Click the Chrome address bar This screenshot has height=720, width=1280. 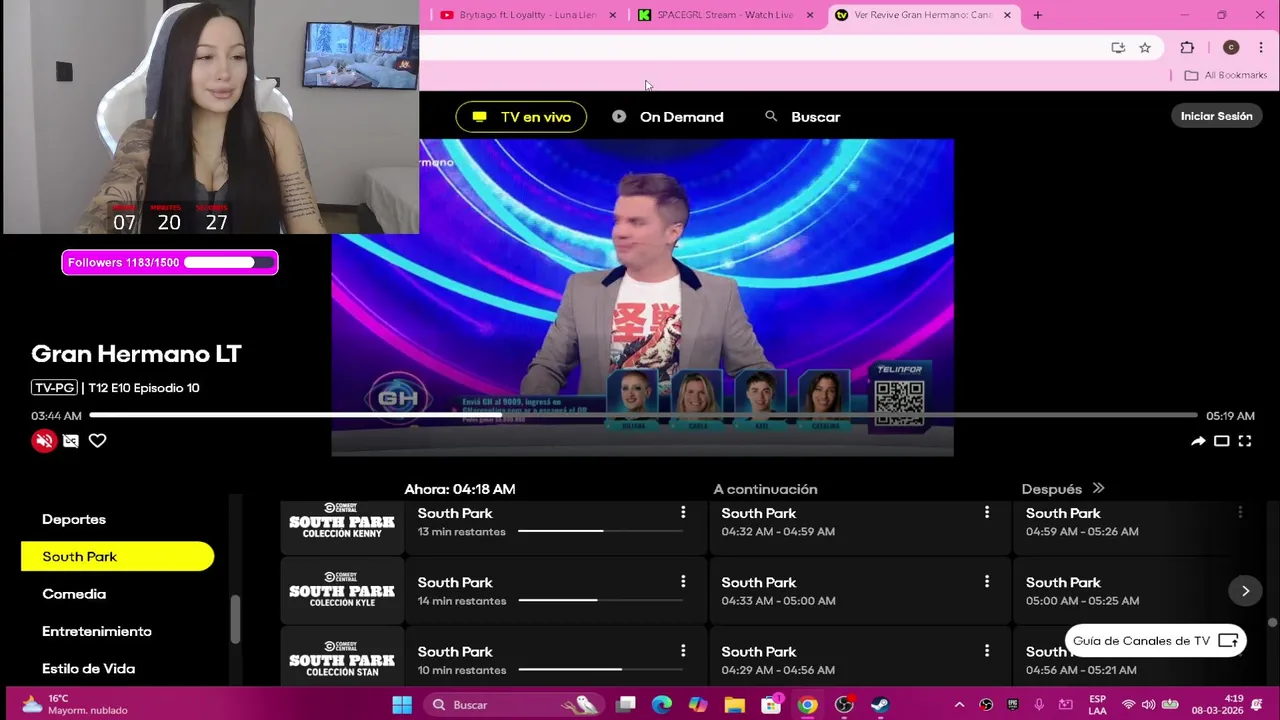pos(760,47)
